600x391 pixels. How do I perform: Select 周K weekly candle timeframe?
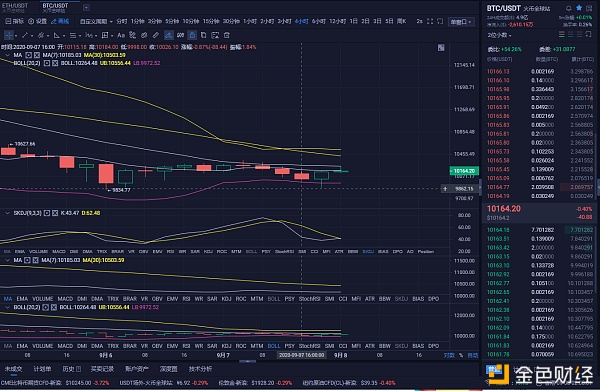tap(401, 21)
